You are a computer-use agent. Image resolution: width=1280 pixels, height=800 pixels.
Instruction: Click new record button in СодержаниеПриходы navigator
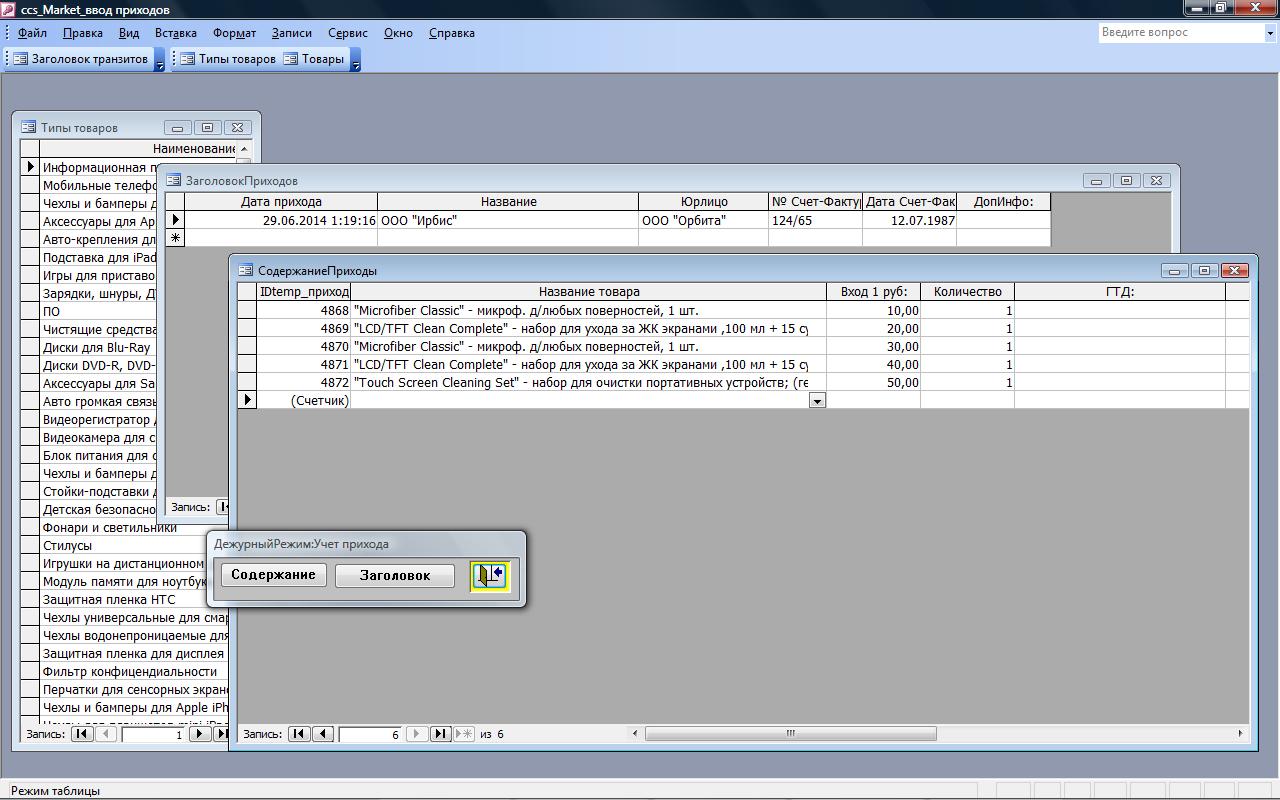tap(464, 734)
